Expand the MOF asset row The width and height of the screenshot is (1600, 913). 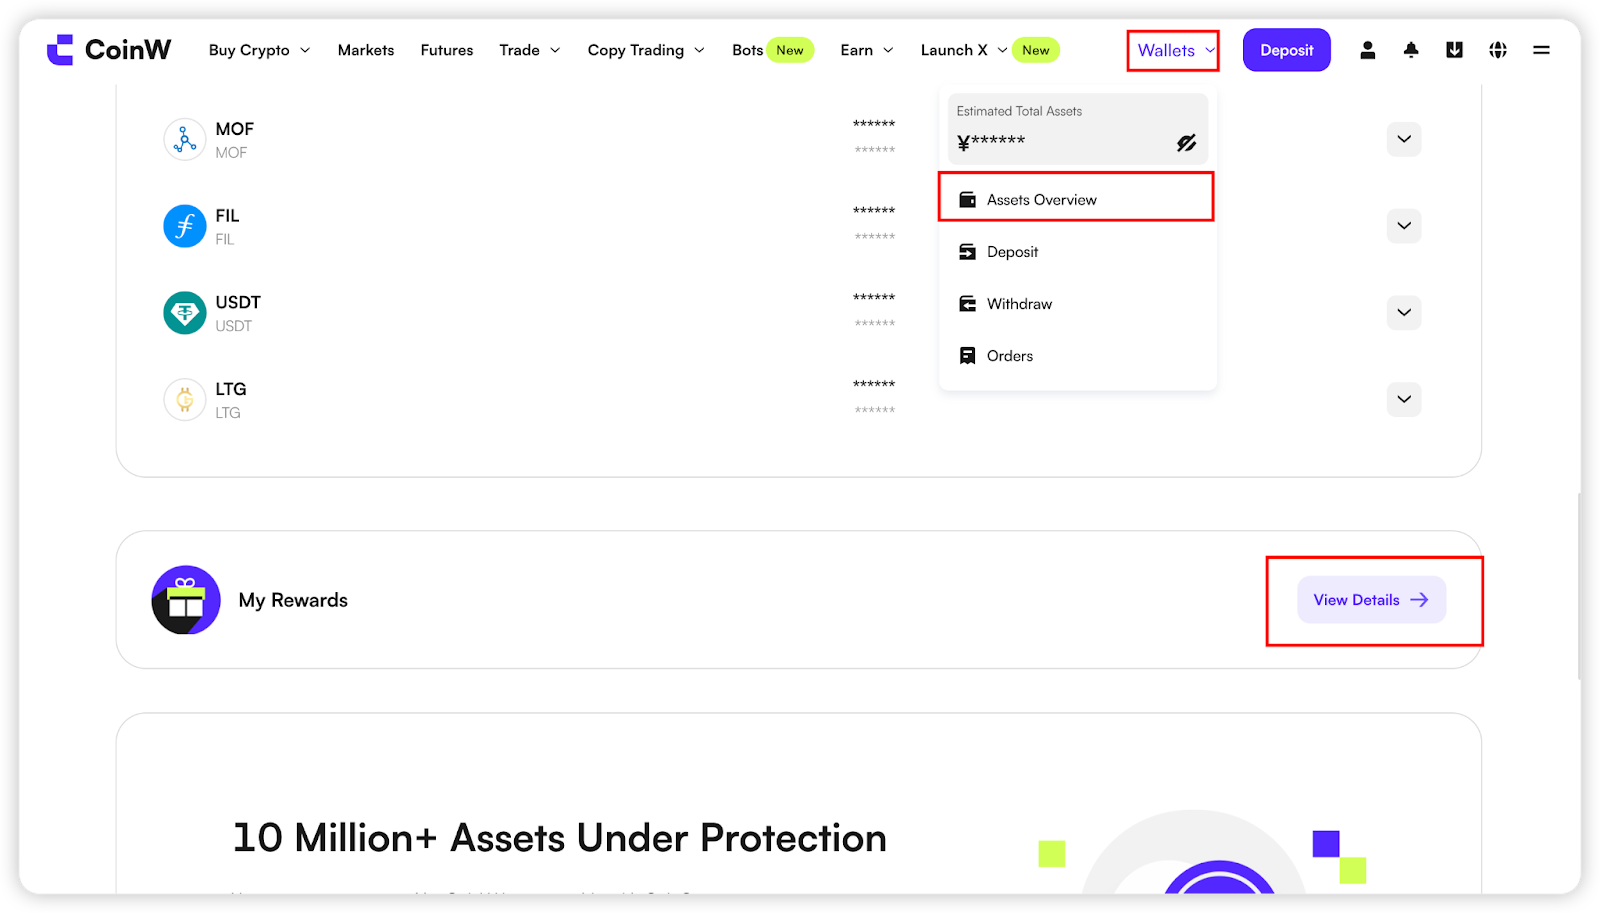[x=1404, y=139]
